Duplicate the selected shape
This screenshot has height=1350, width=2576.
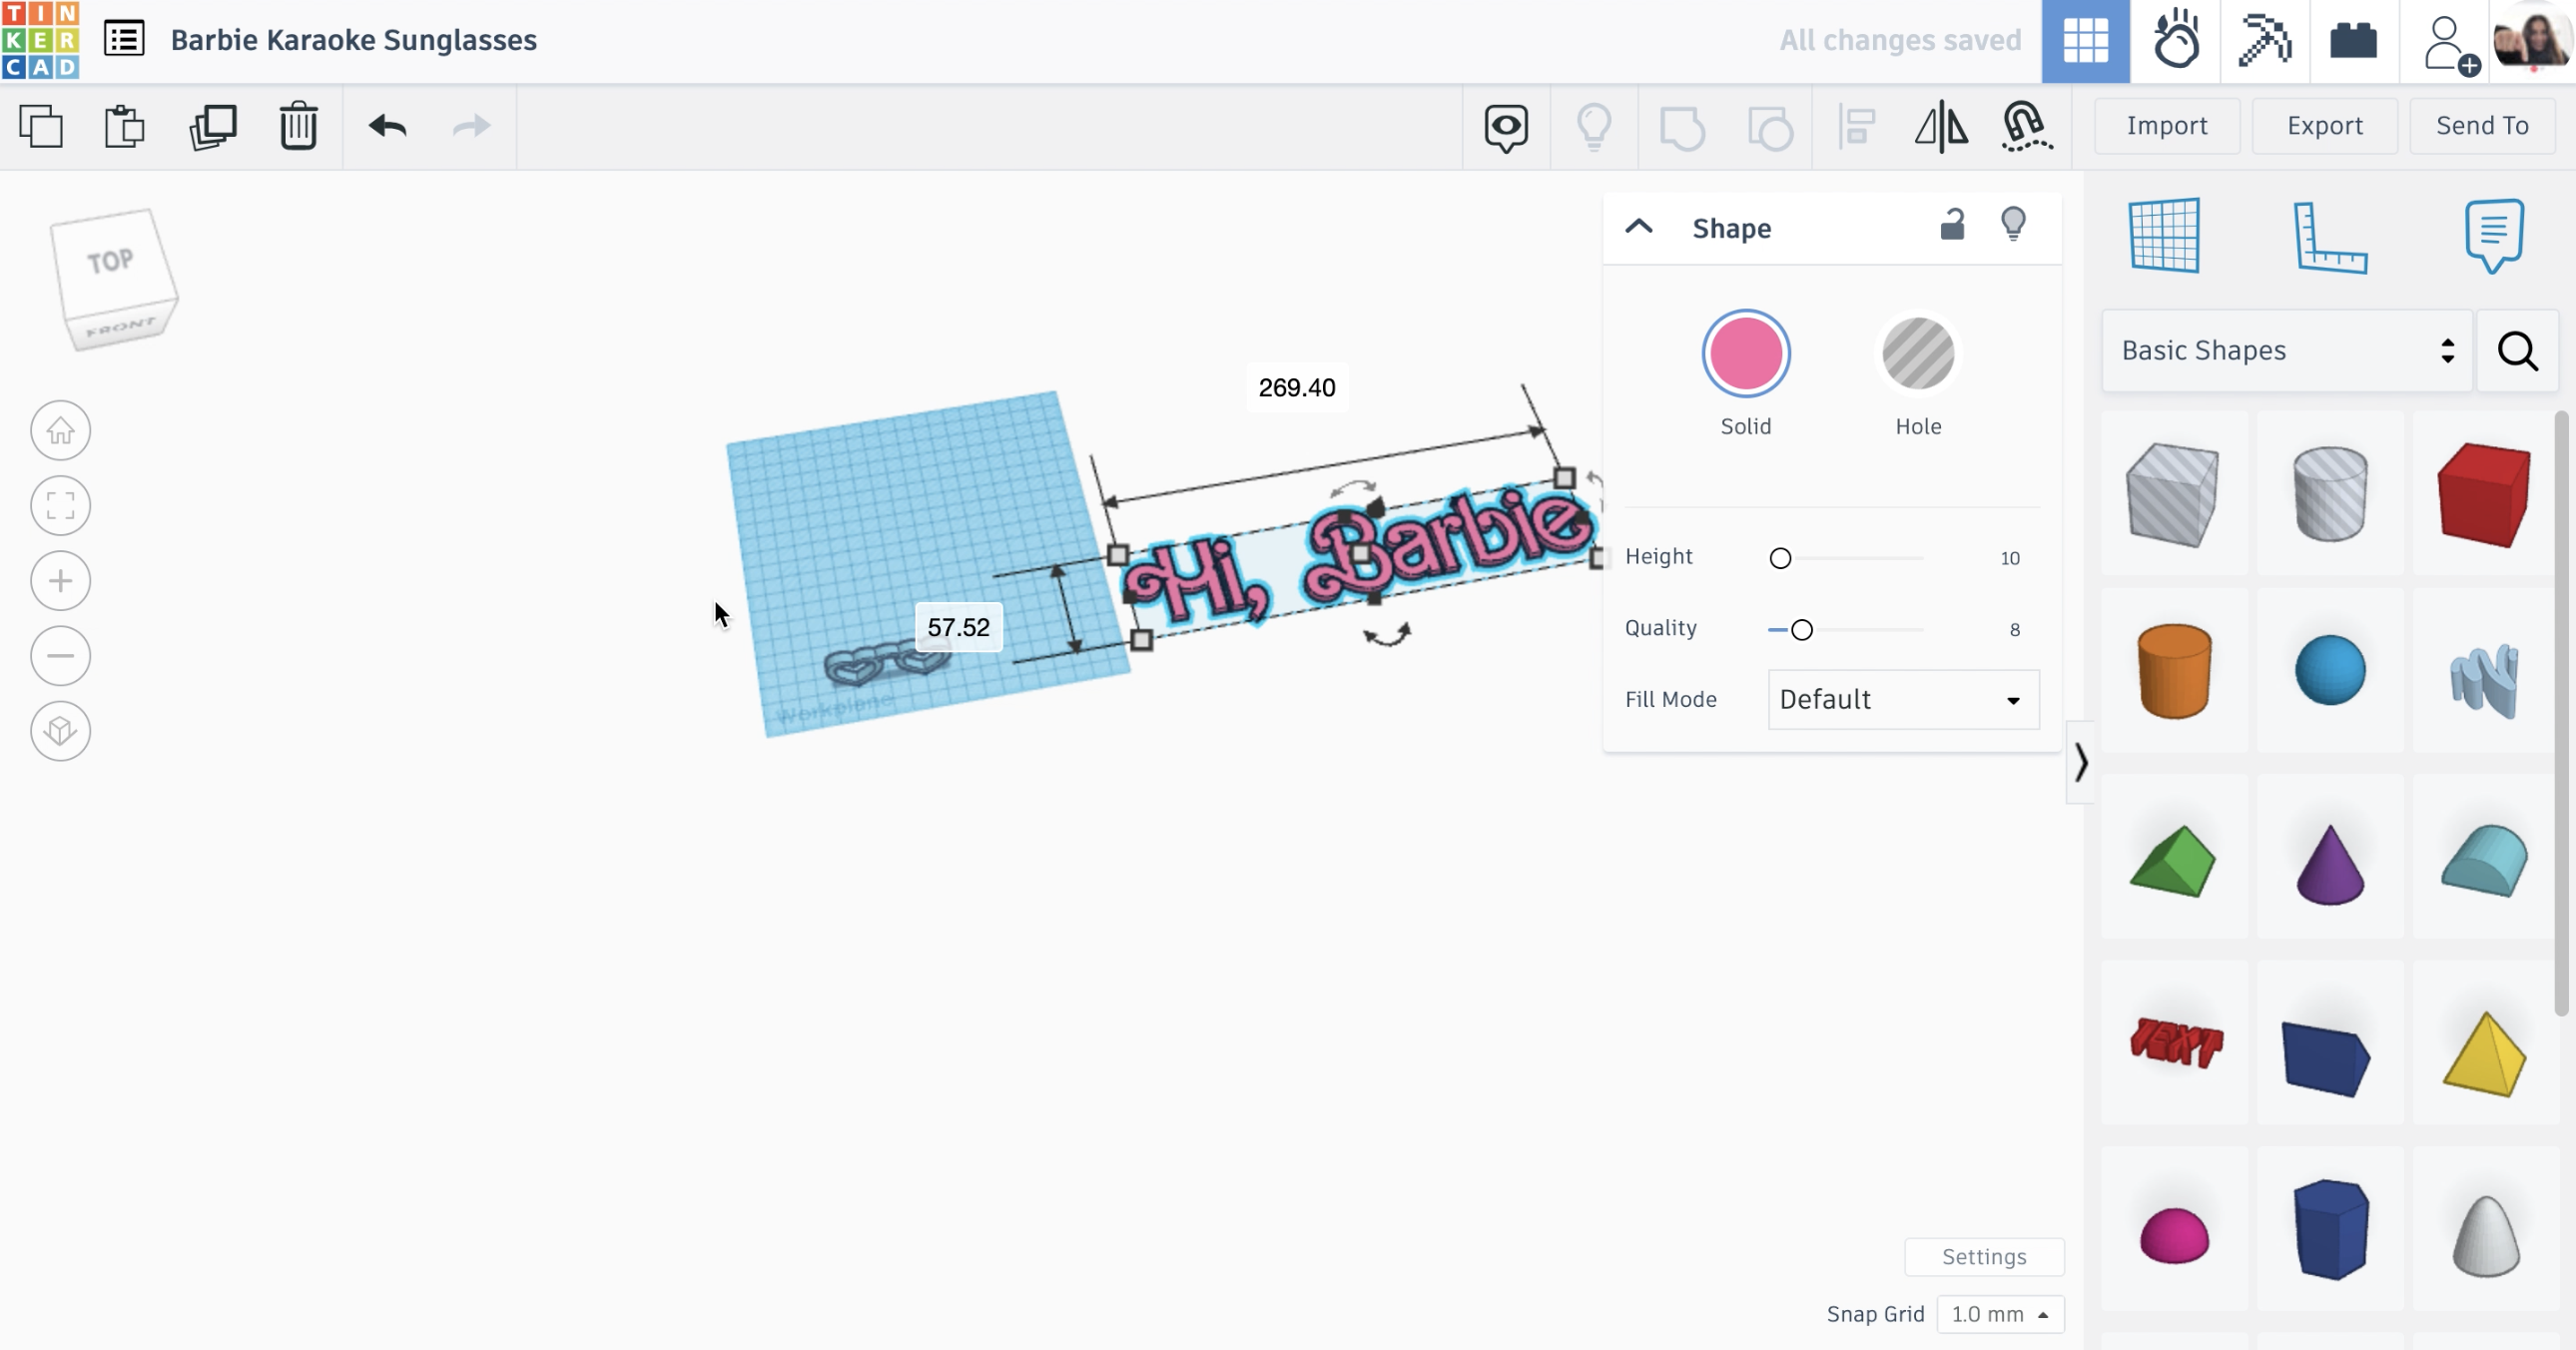click(211, 126)
